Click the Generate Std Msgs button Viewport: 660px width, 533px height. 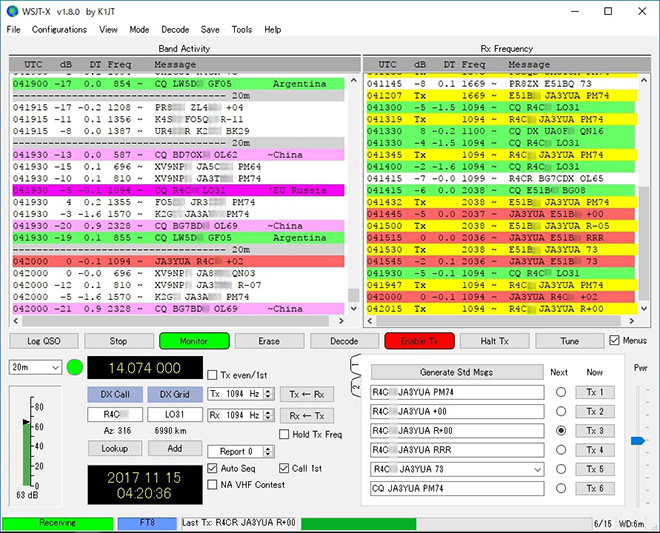click(x=457, y=373)
